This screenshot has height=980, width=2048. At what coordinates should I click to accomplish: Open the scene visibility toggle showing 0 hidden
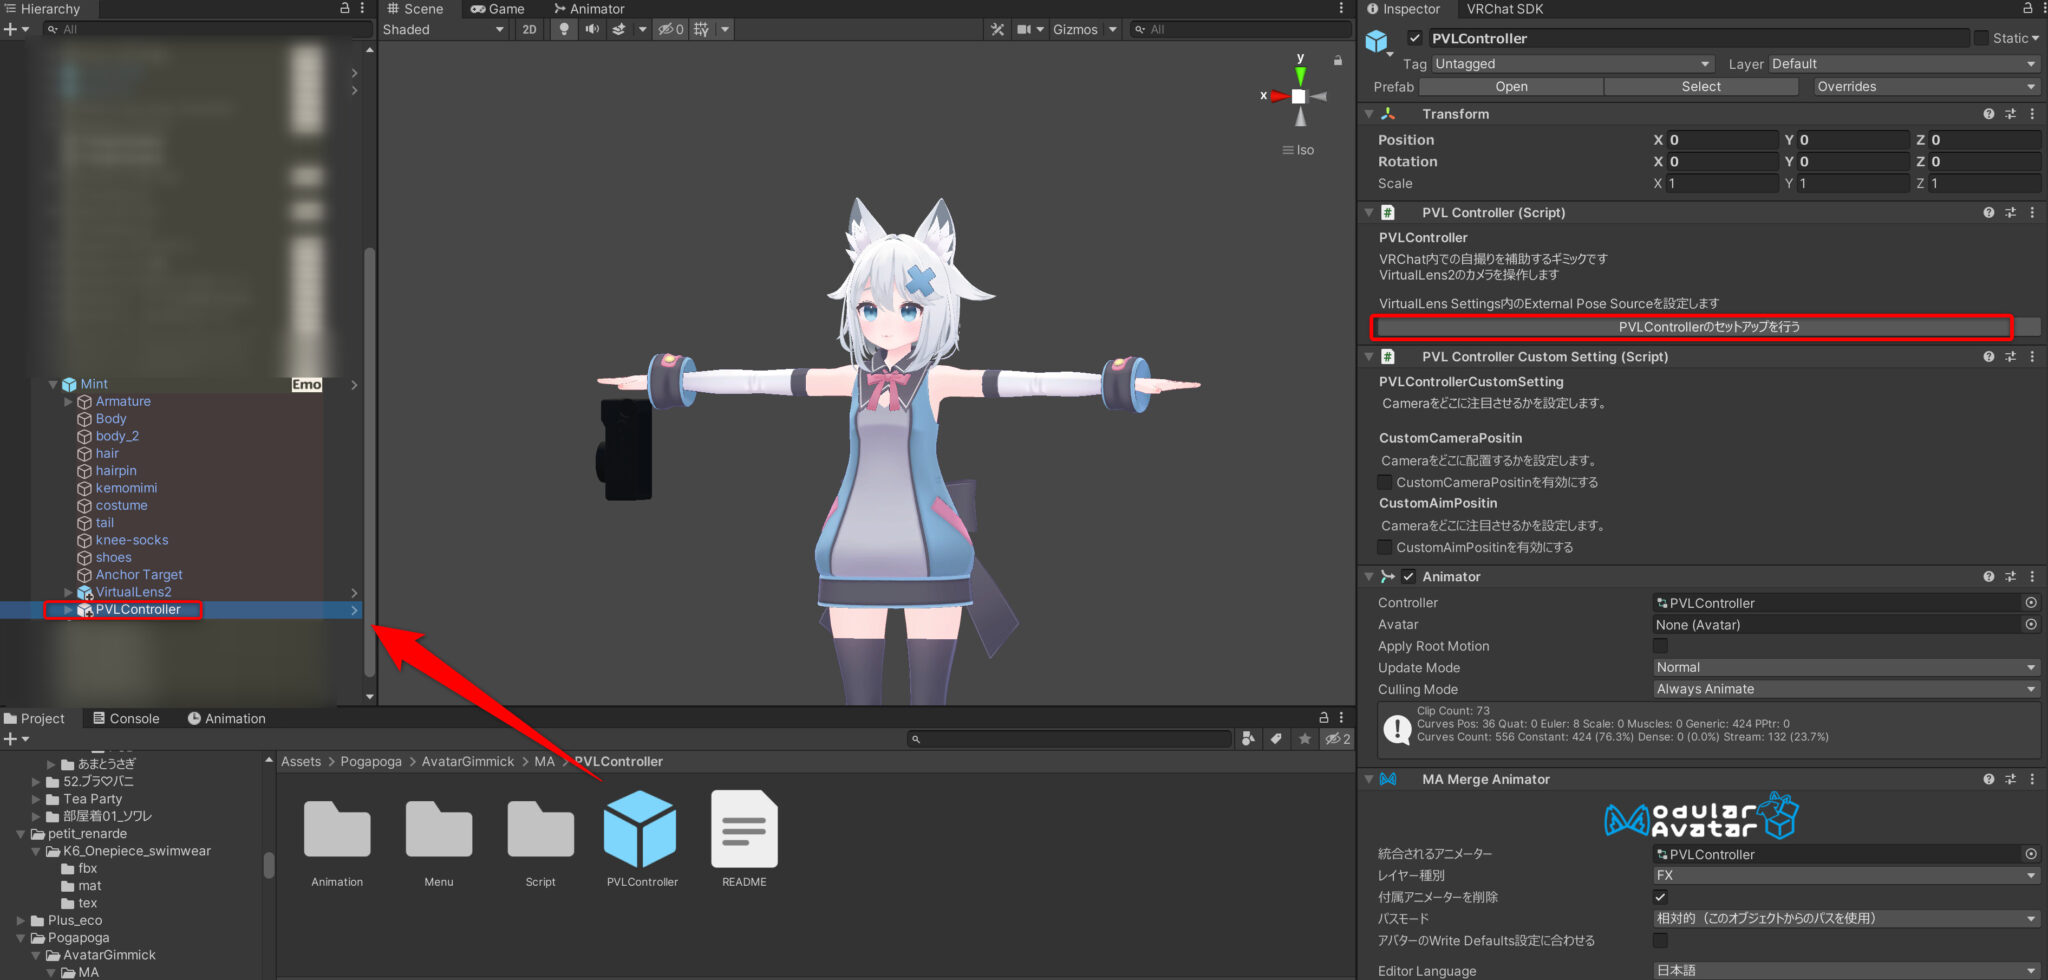(x=670, y=29)
